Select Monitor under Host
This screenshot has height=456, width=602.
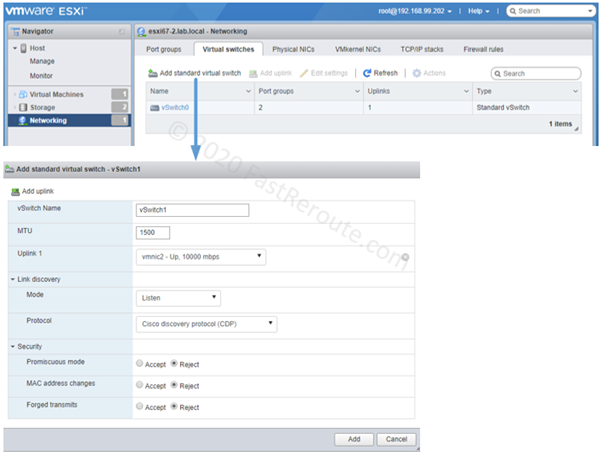(41, 76)
